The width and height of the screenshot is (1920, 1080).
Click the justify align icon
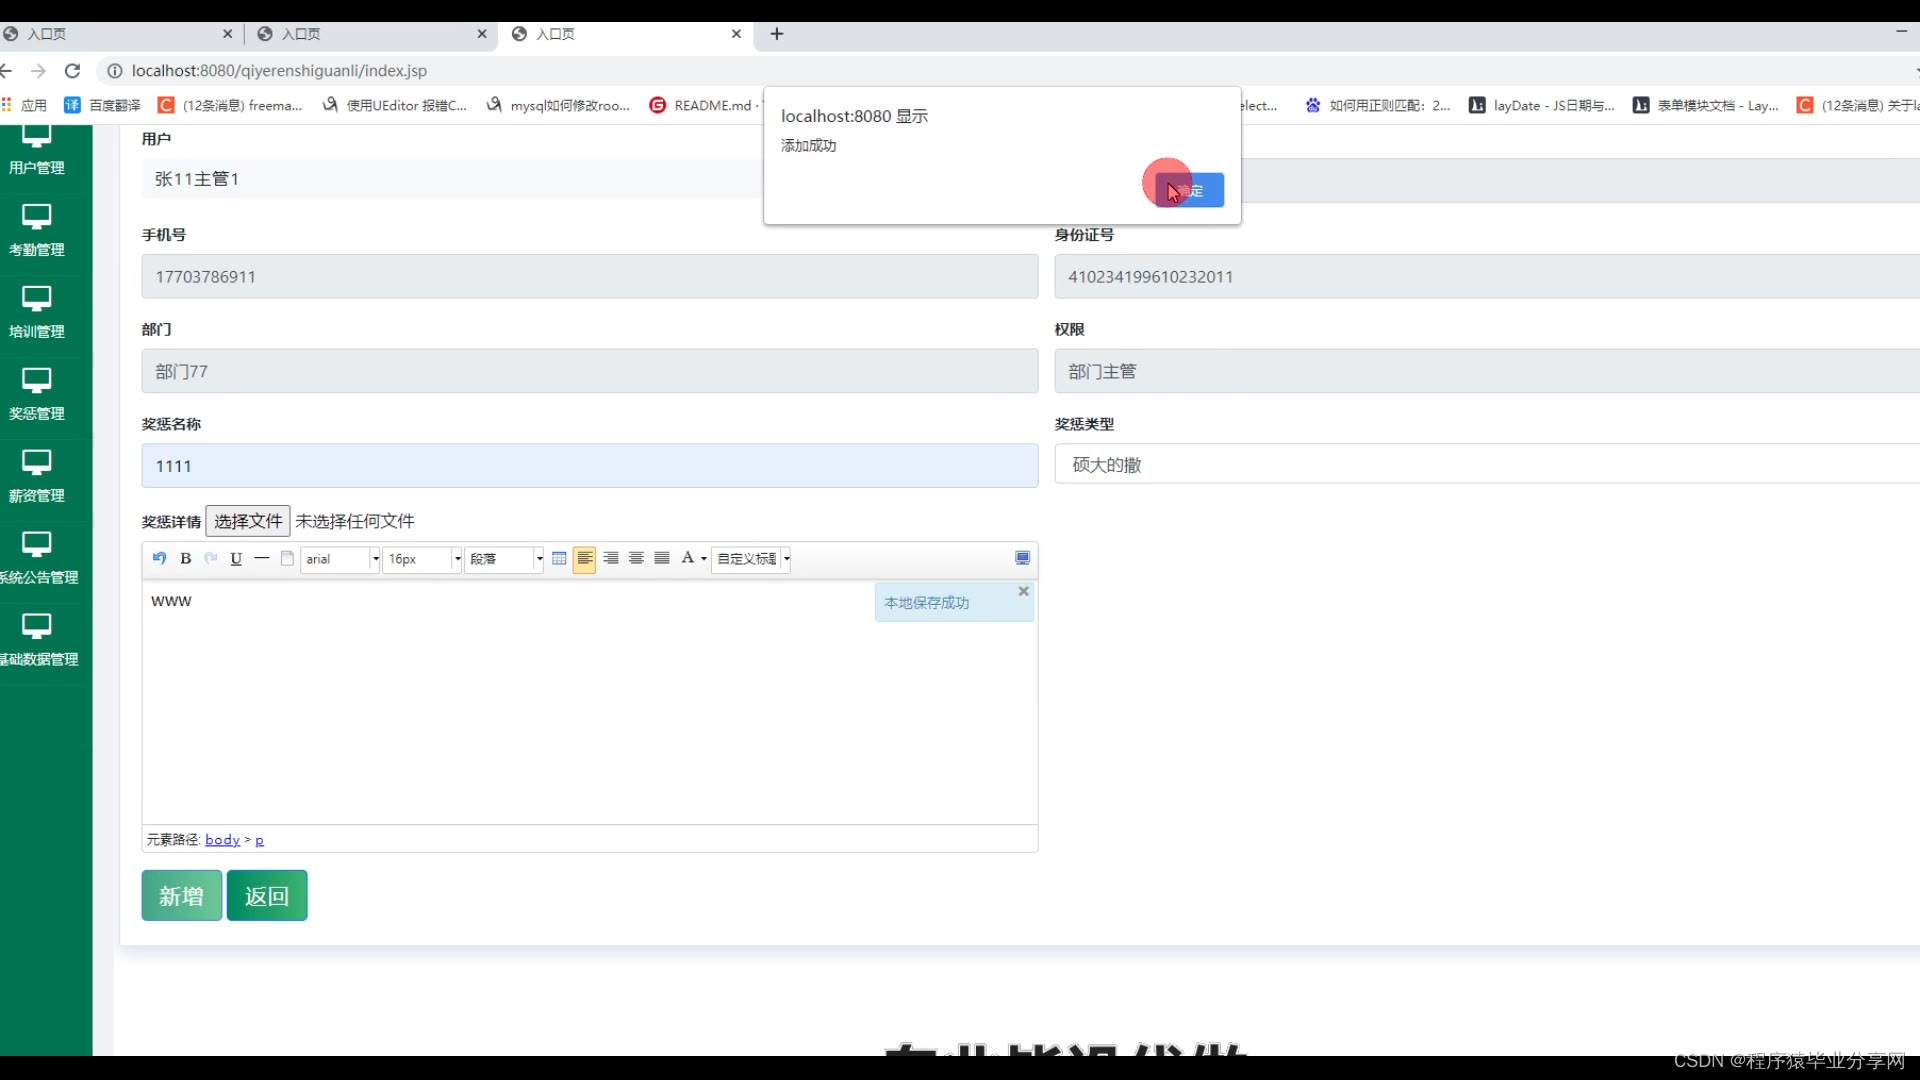[x=662, y=558]
